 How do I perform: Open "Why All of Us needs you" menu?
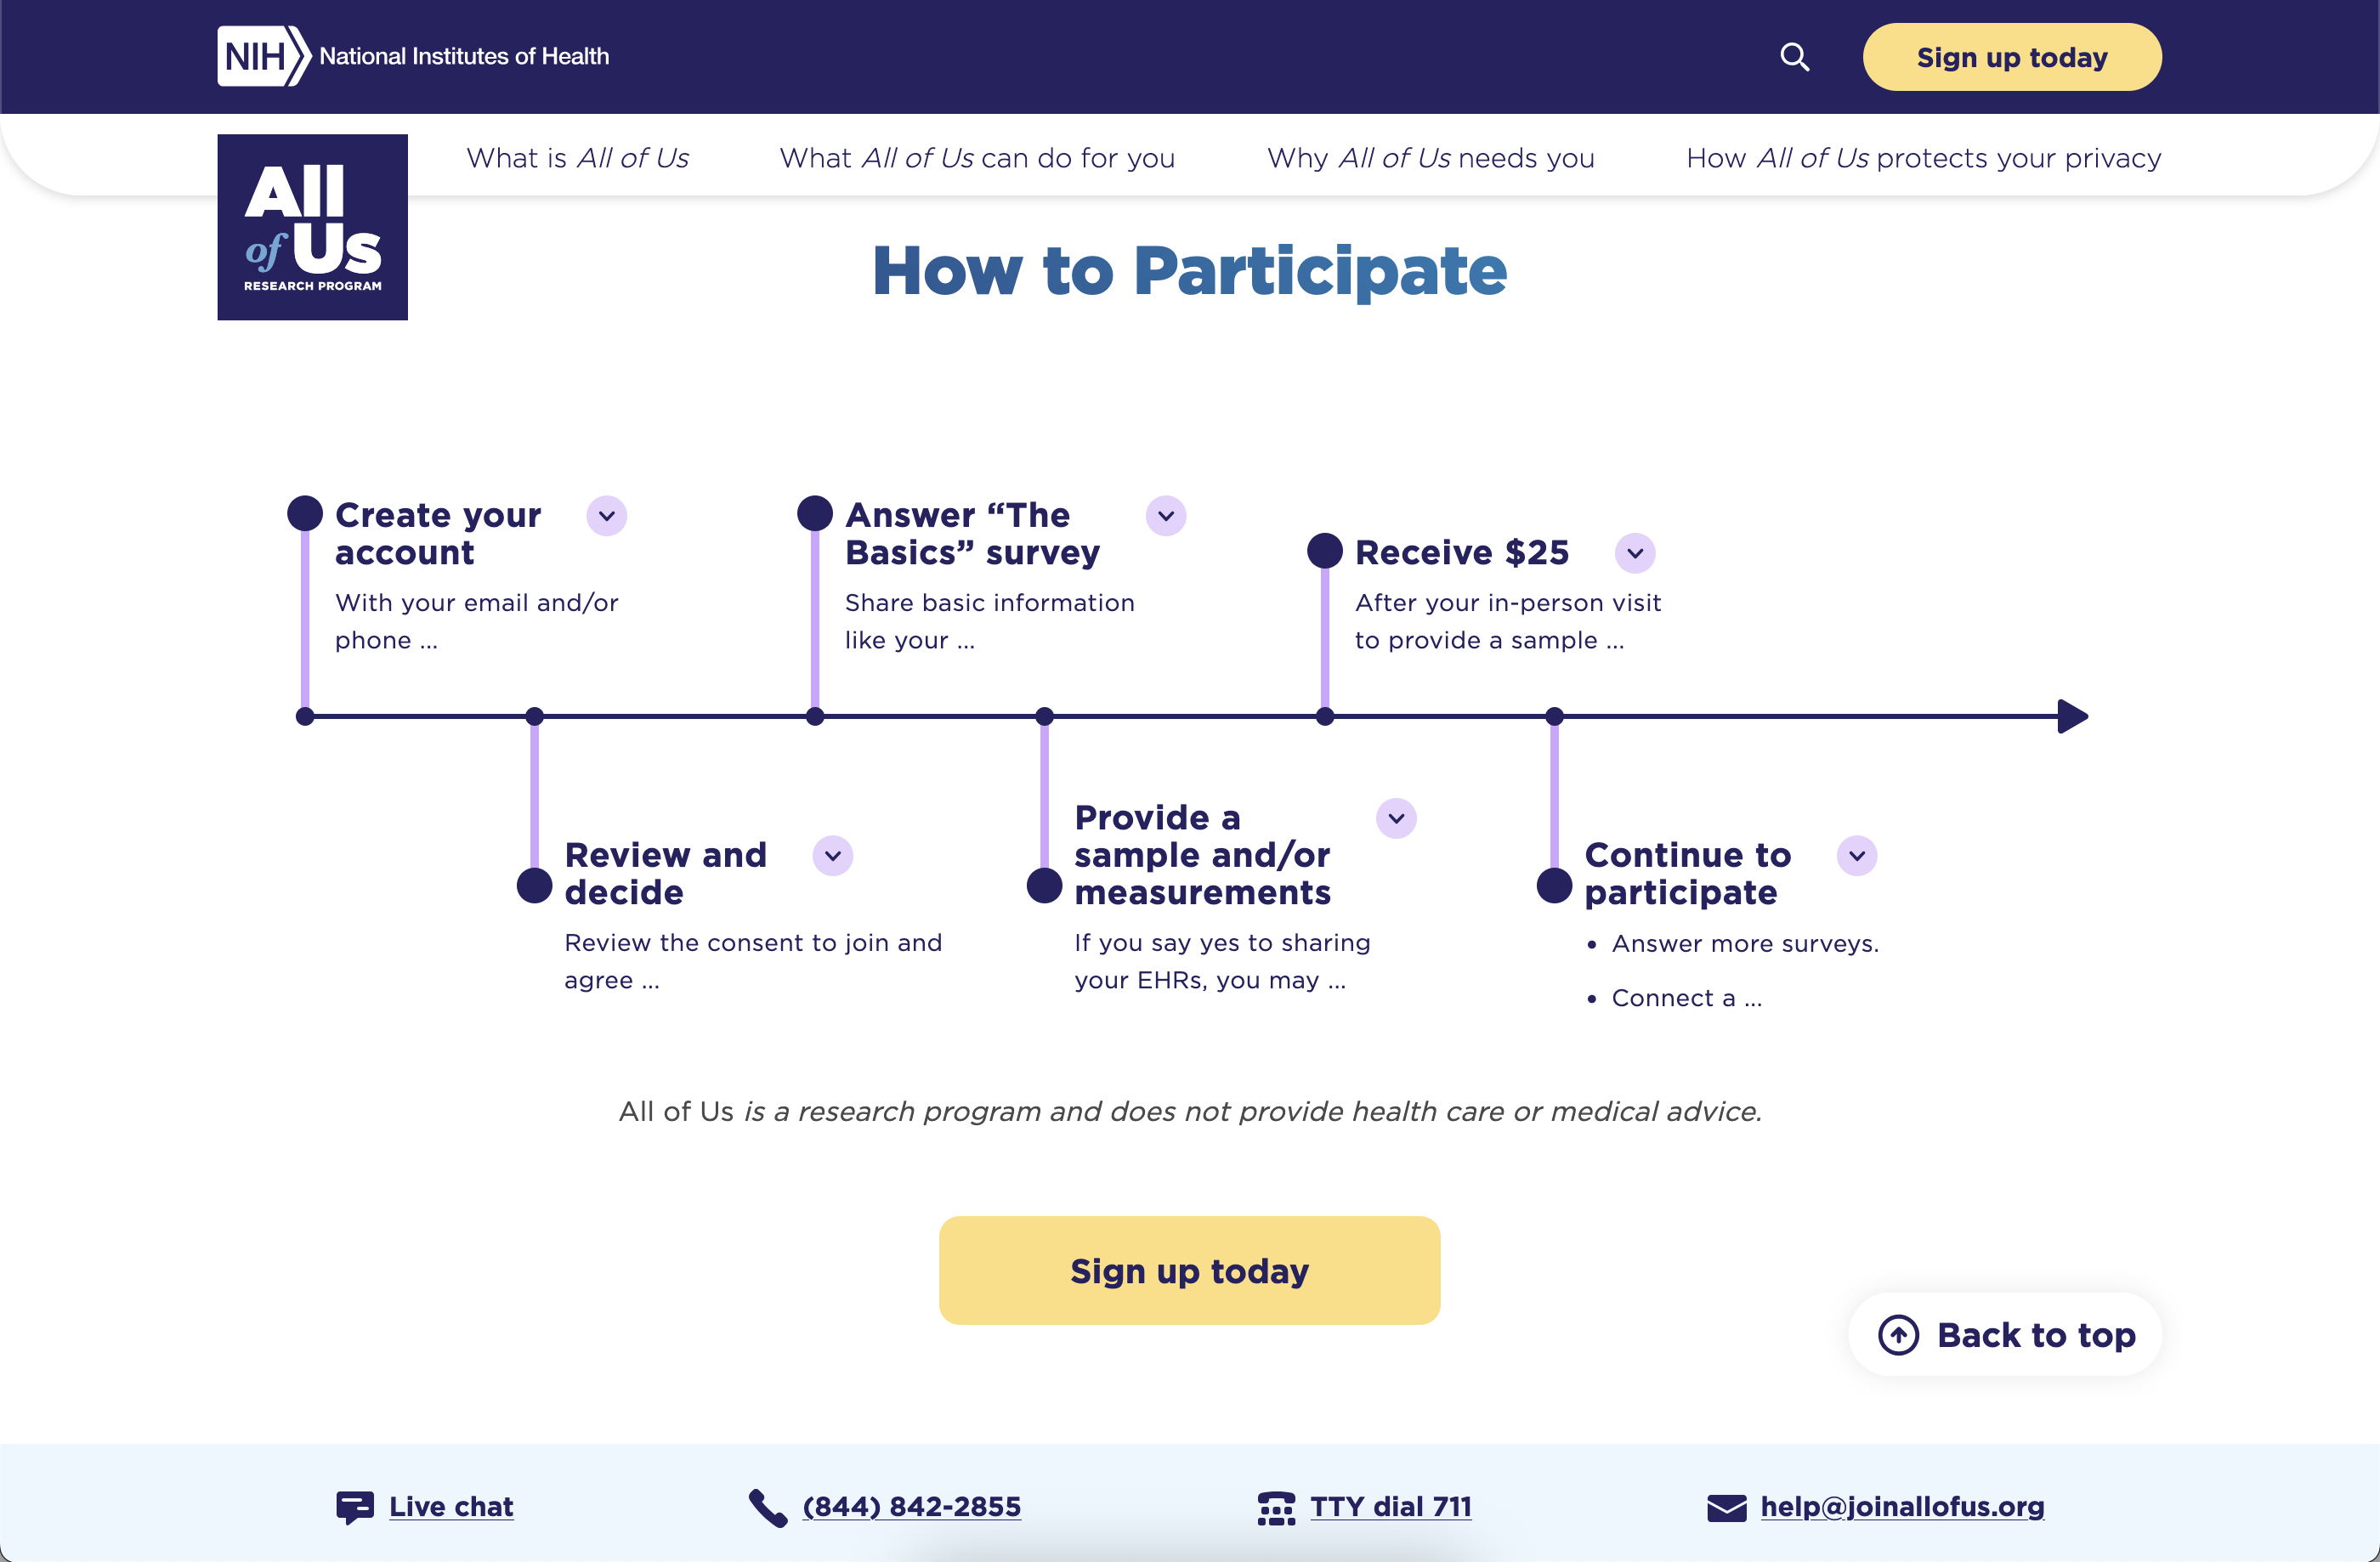coord(1430,158)
